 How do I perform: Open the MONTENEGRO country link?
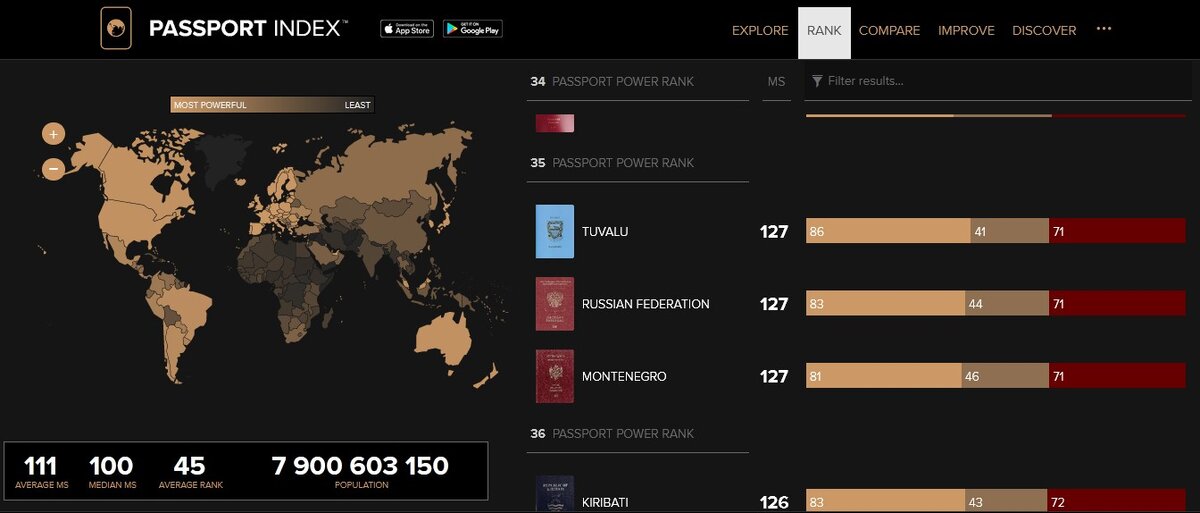click(624, 376)
